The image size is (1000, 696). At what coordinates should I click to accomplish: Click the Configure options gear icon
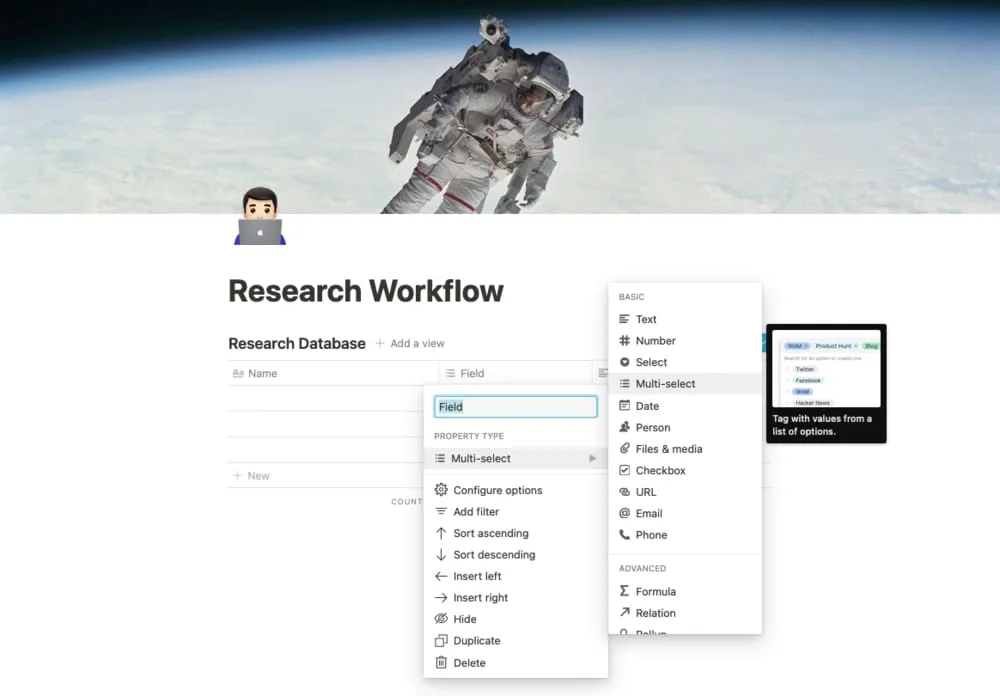pos(441,490)
